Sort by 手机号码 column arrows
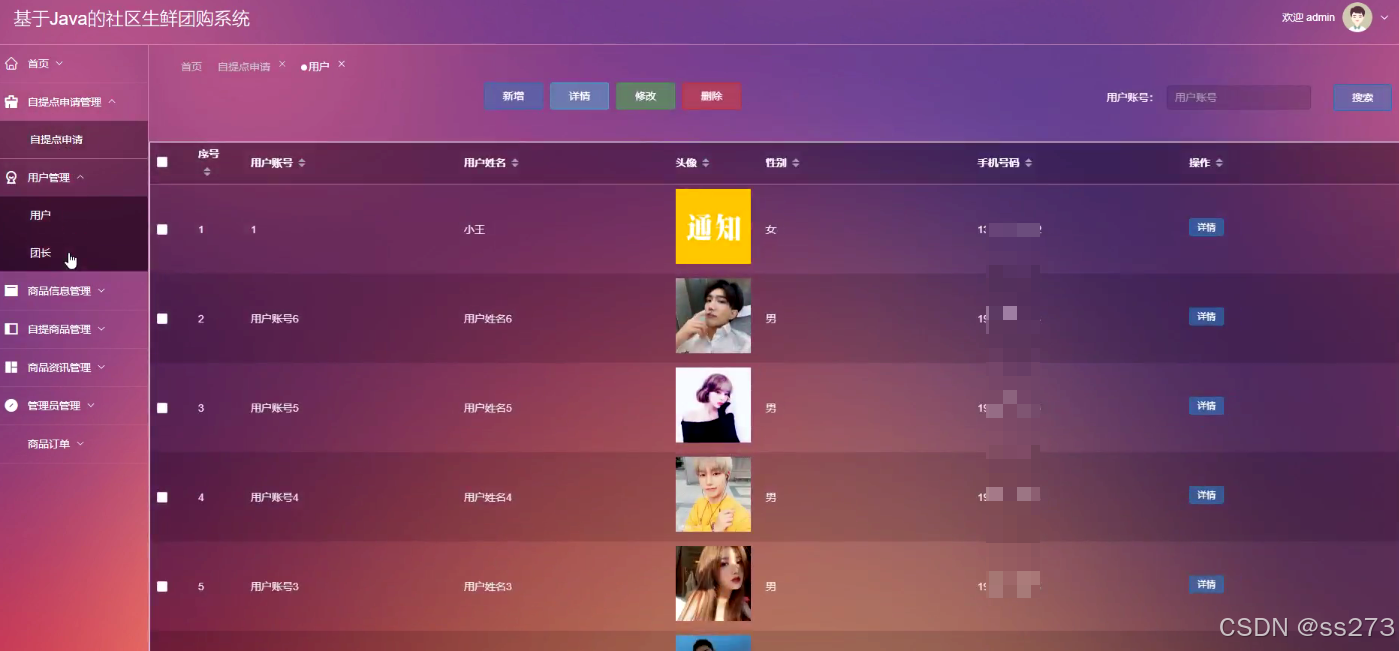 click(1028, 163)
